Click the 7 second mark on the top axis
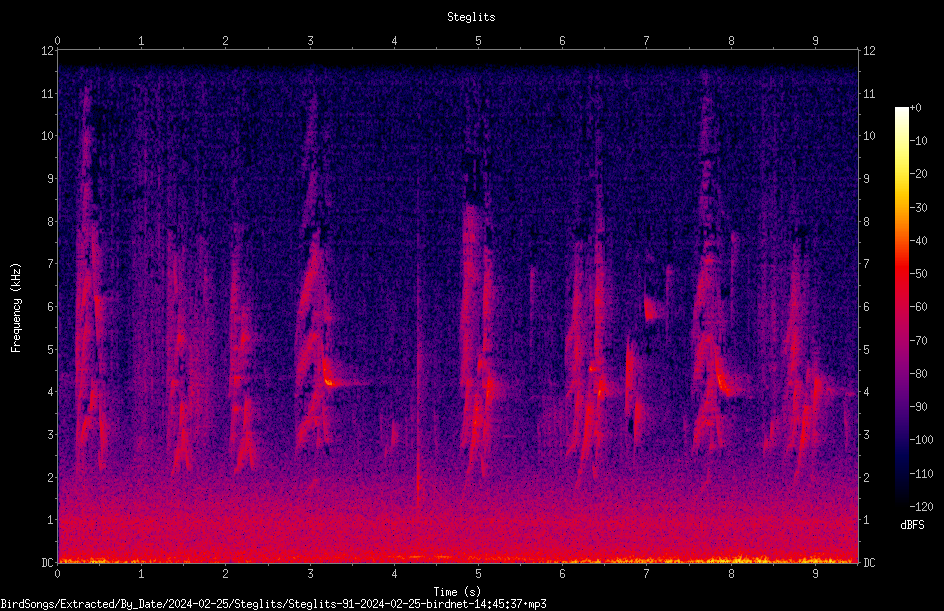The width and height of the screenshot is (944, 611). (x=647, y=40)
